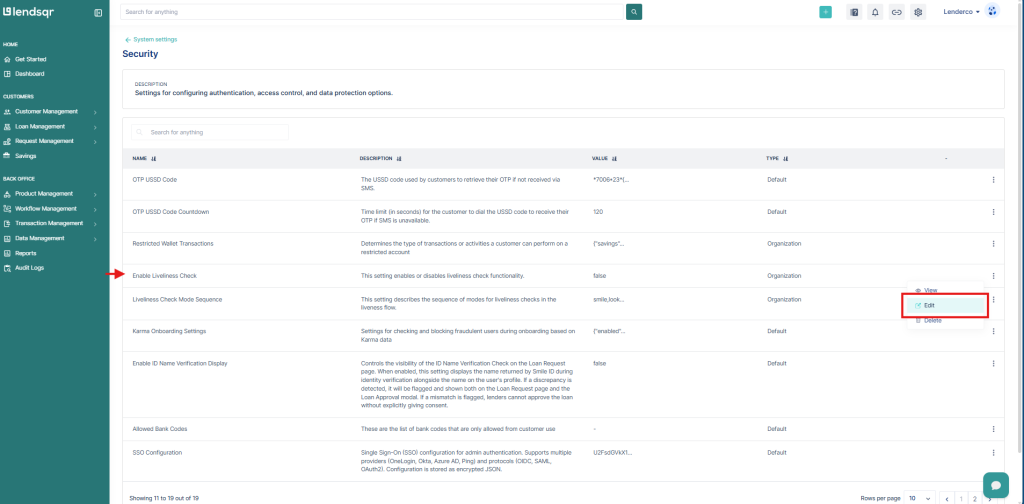Image resolution: width=1024 pixels, height=504 pixels.
Task: Collapse sidebar using the panel toggle icon
Action: [x=97, y=13]
